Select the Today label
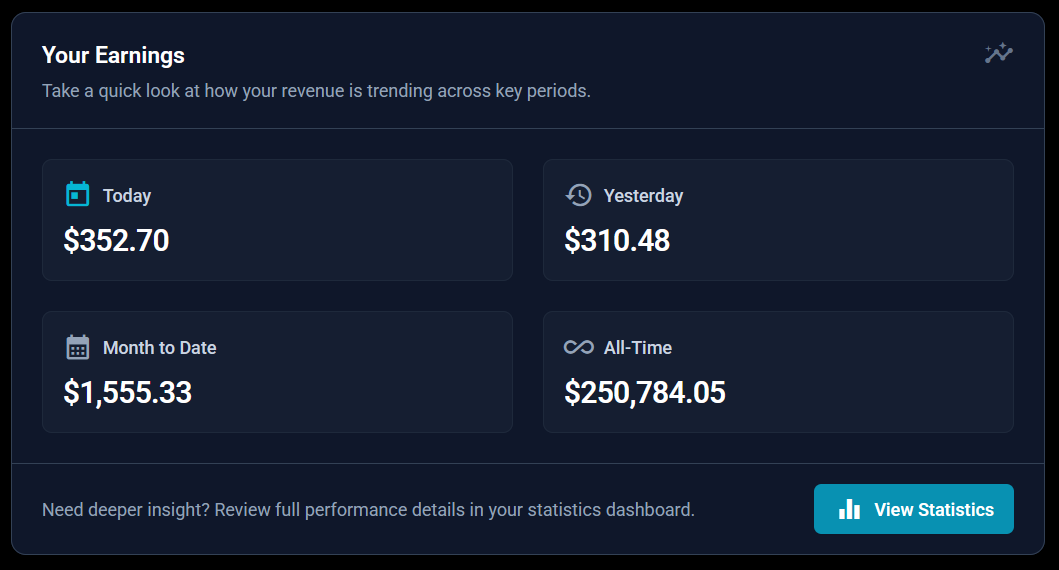Screen dimensions: 1059x570 click(x=127, y=196)
